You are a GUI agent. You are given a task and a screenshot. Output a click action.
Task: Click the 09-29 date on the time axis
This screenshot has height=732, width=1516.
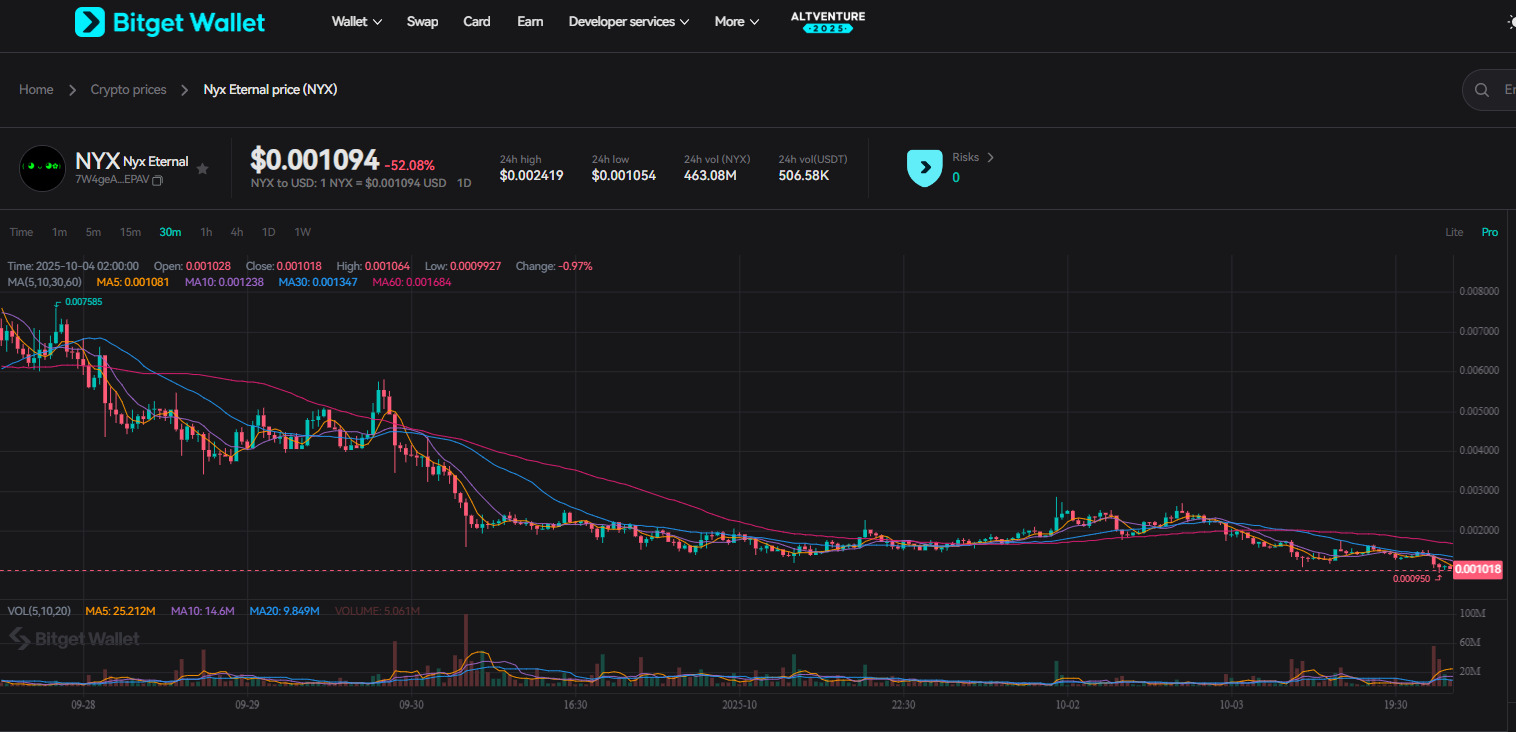(247, 705)
